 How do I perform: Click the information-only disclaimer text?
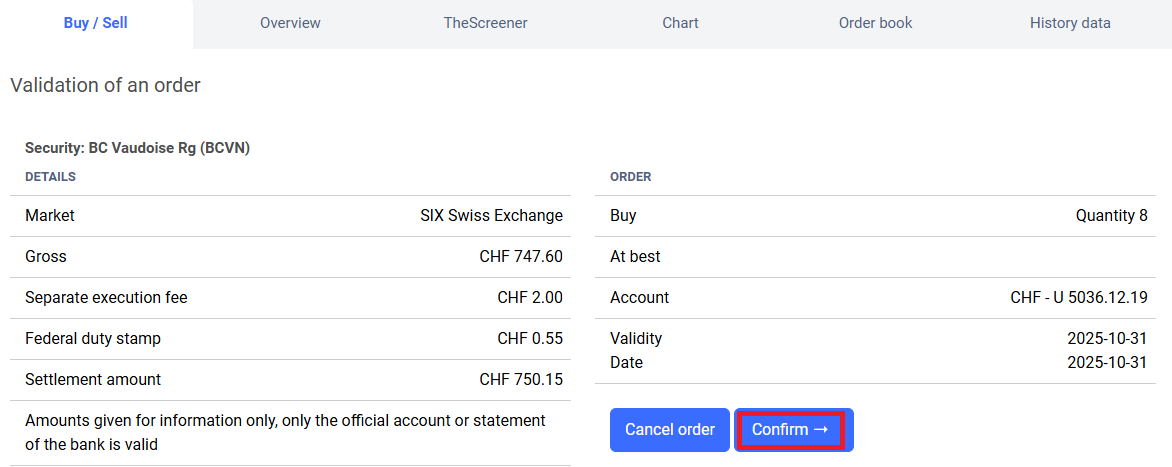285,432
